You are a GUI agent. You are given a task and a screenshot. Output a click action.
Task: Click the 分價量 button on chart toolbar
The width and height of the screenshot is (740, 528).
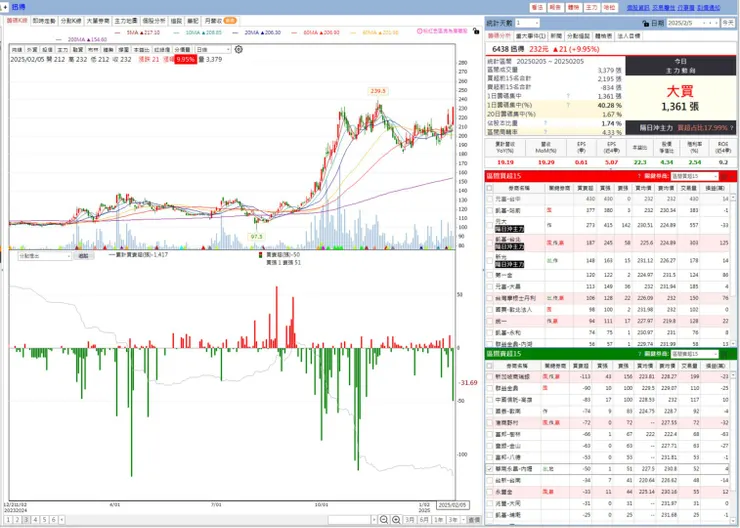tap(182, 50)
